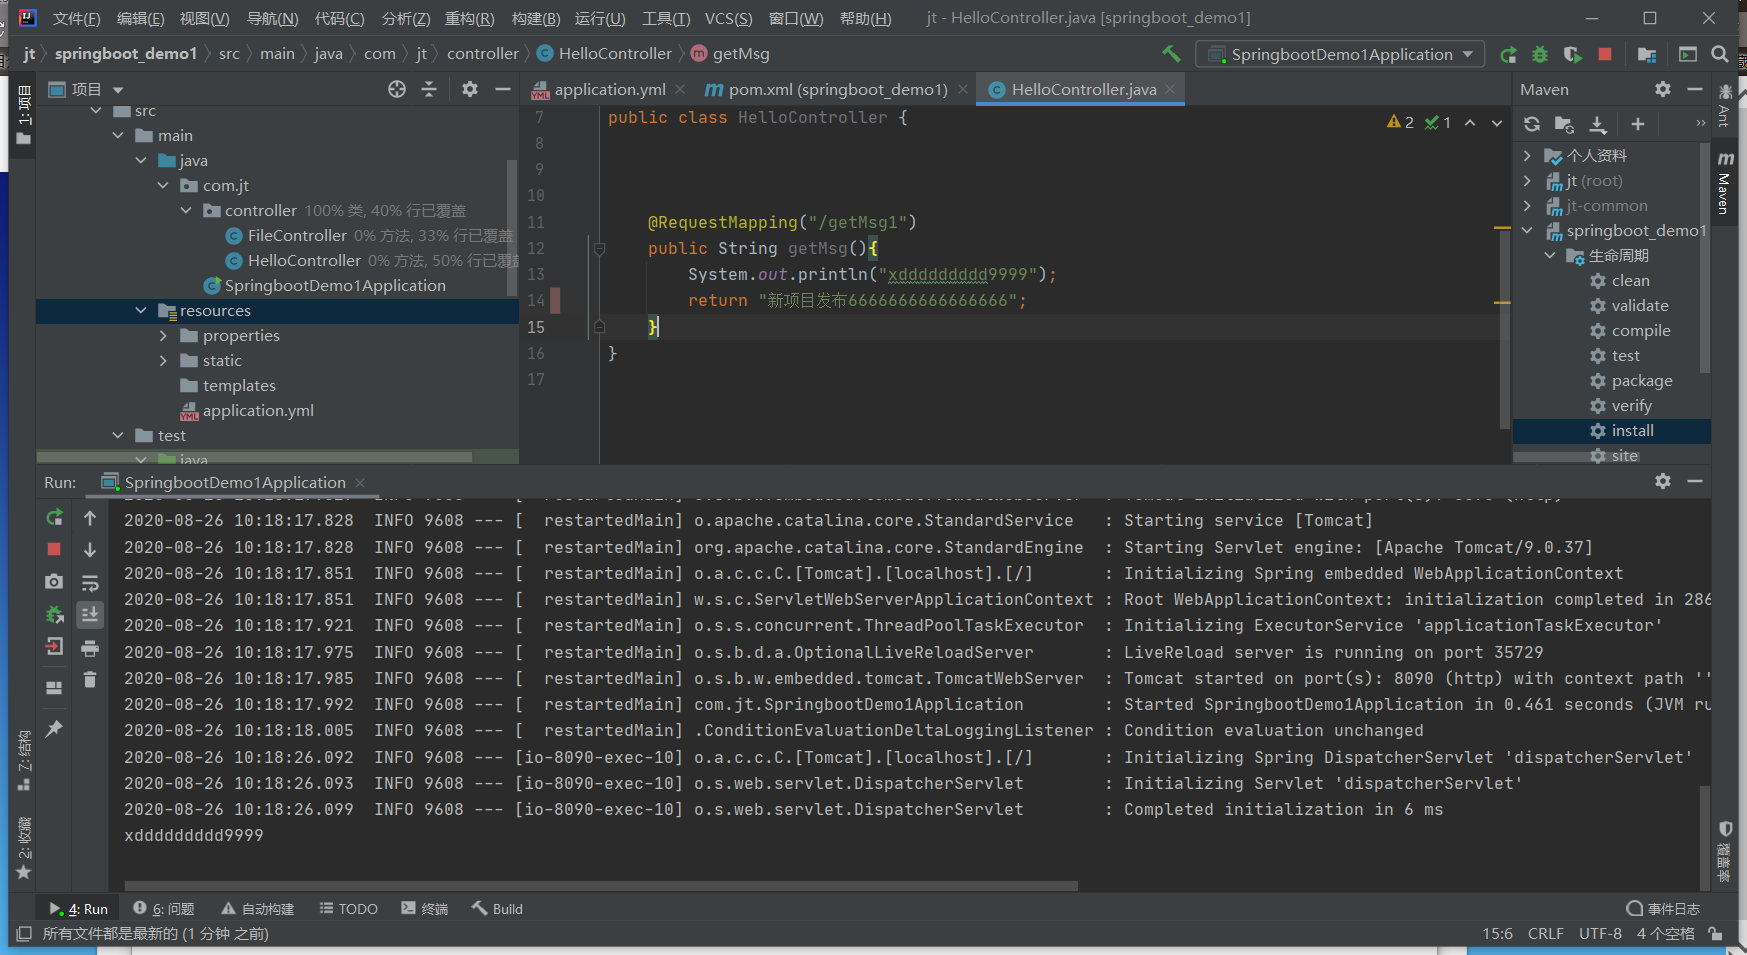Screen dimensions: 1747x955
Task: Print console output with printer icon
Action: pos(90,648)
